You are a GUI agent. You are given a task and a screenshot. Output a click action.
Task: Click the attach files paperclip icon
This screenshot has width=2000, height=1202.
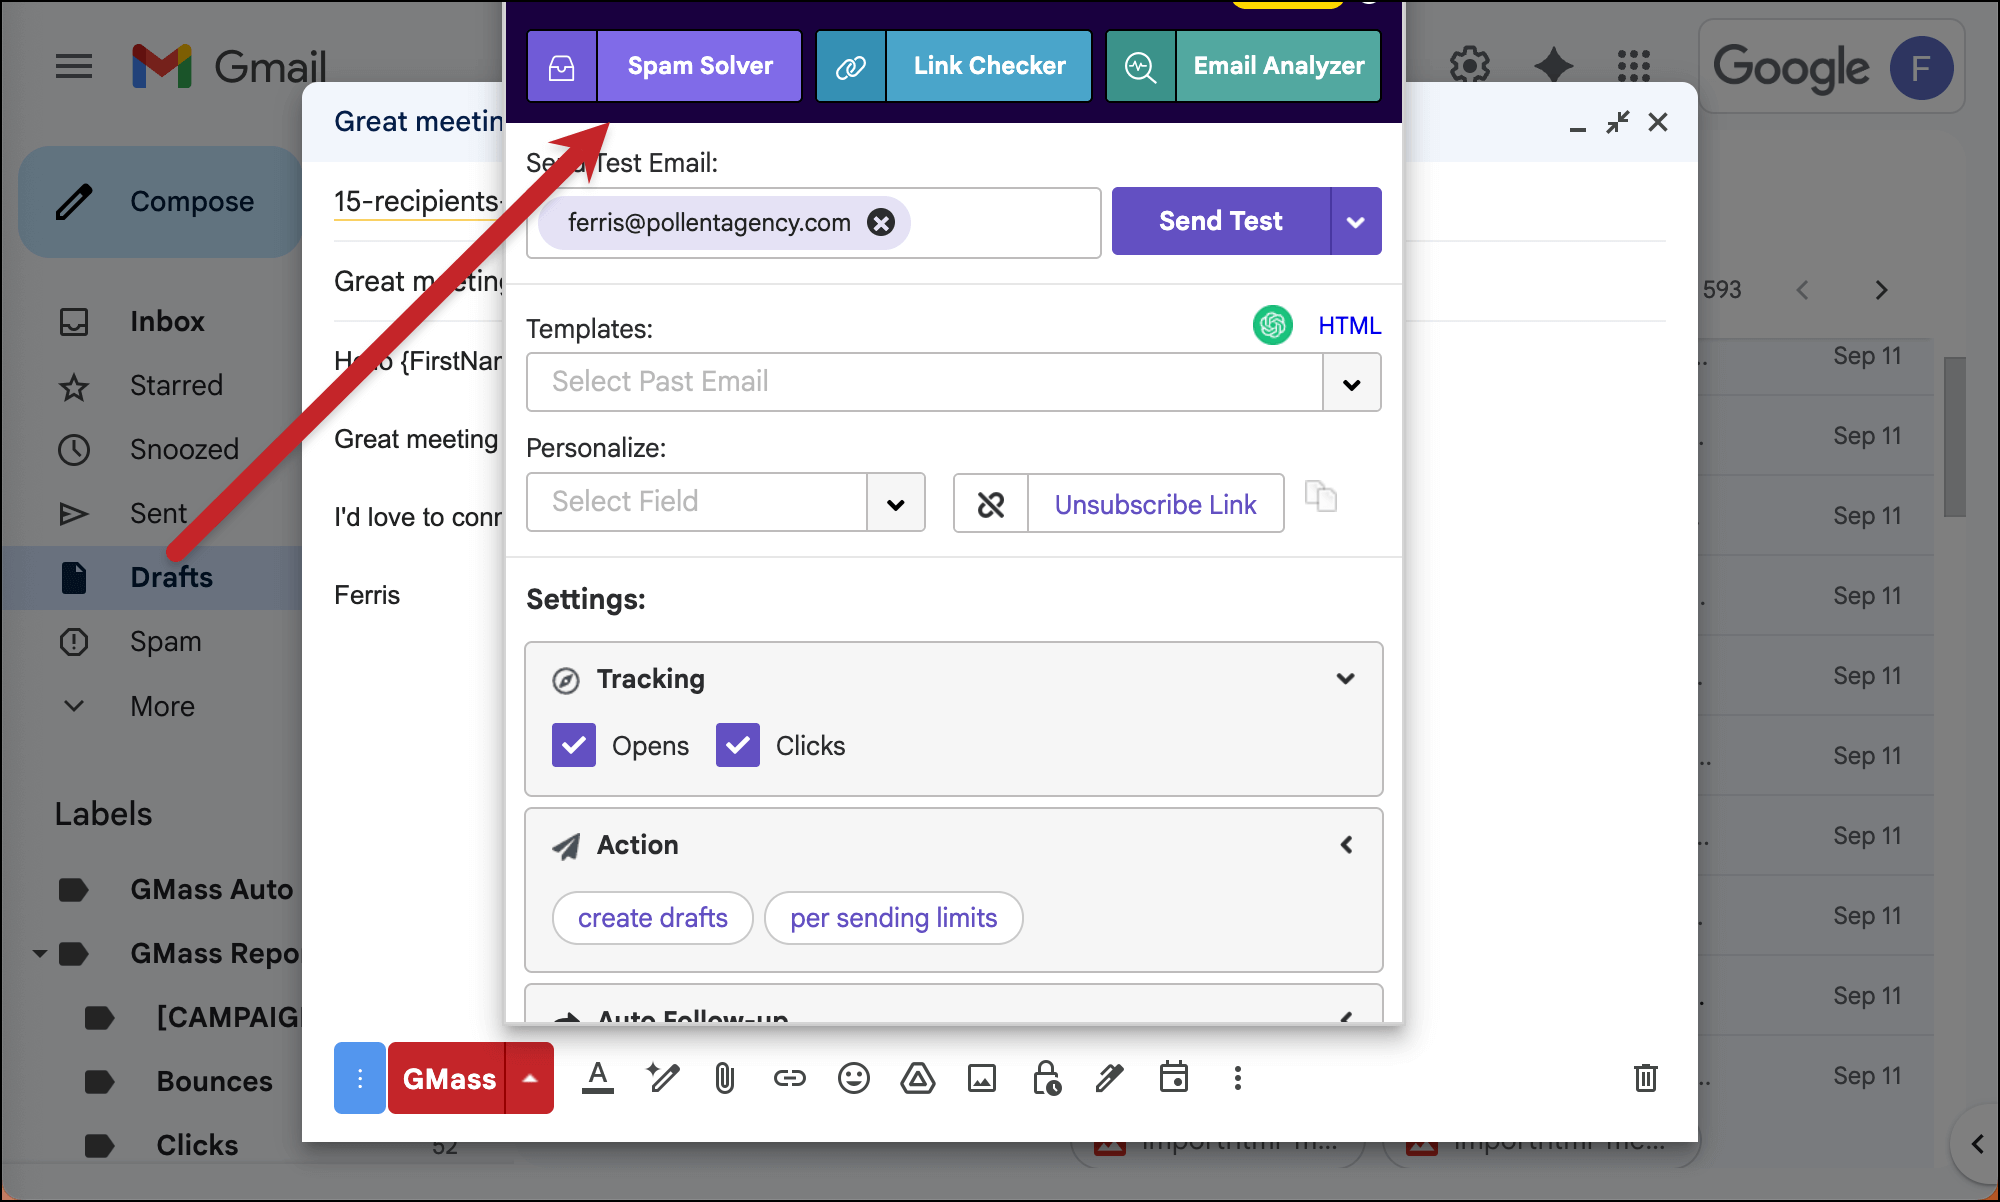pyautogui.click(x=725, y=1078)
